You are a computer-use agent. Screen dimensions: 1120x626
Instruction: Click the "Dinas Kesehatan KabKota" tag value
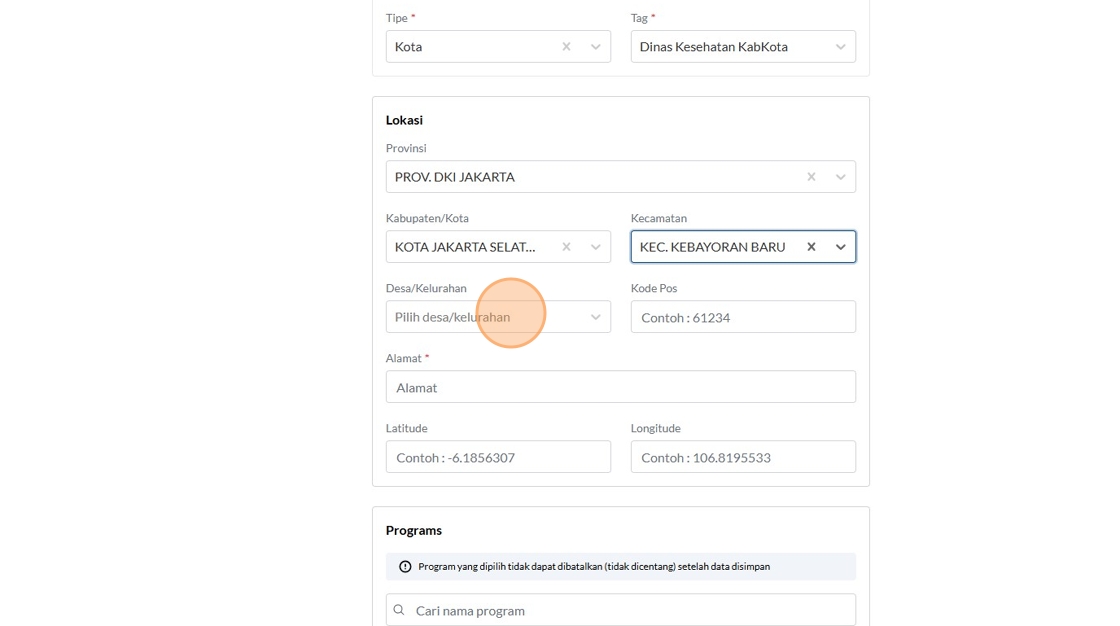[714, 47]
